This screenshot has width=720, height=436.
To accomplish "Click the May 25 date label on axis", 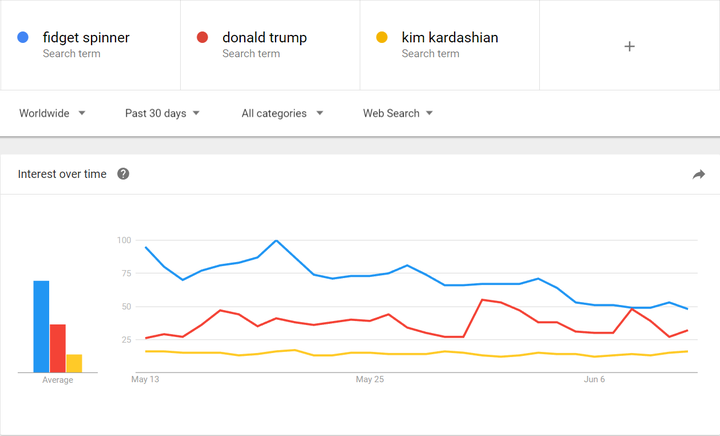I will coord(370,380).
